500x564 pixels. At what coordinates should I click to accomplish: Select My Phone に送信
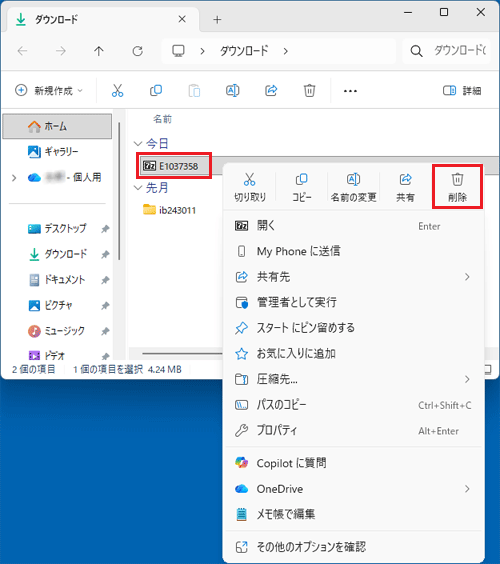tap(353, 251)
